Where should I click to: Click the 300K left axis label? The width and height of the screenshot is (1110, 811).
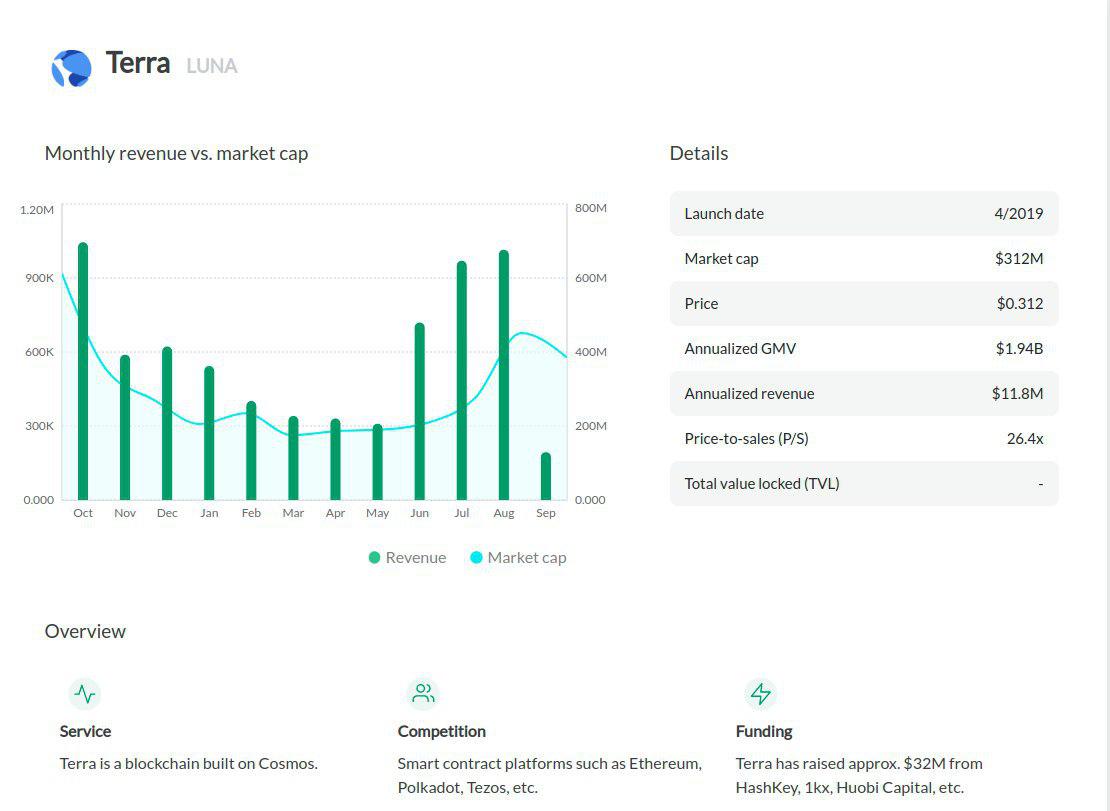tap(40, 426)
